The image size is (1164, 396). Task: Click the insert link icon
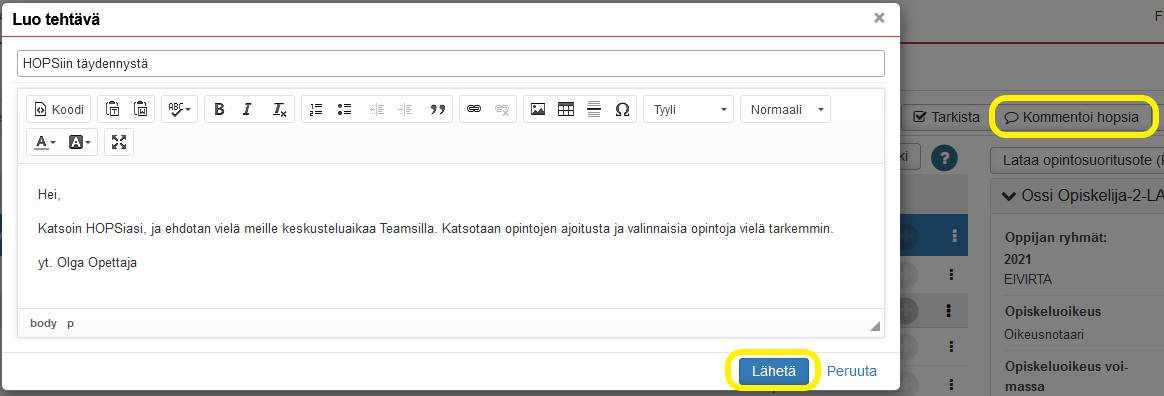click(474, 109)
